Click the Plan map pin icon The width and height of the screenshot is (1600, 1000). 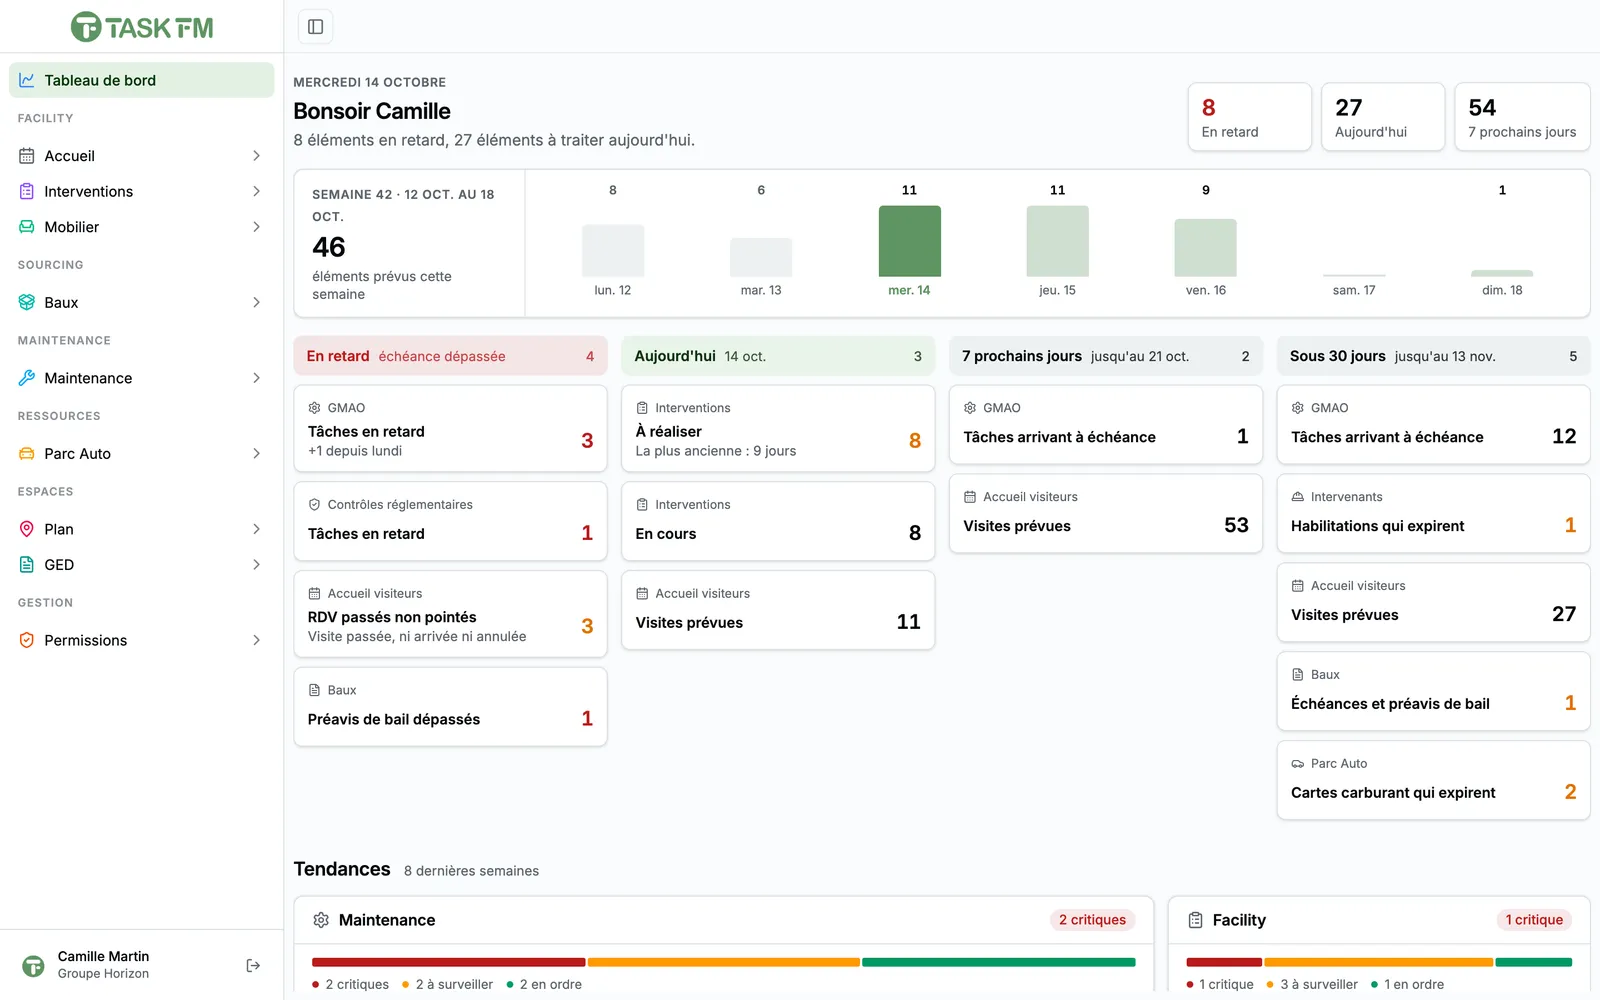27,529
